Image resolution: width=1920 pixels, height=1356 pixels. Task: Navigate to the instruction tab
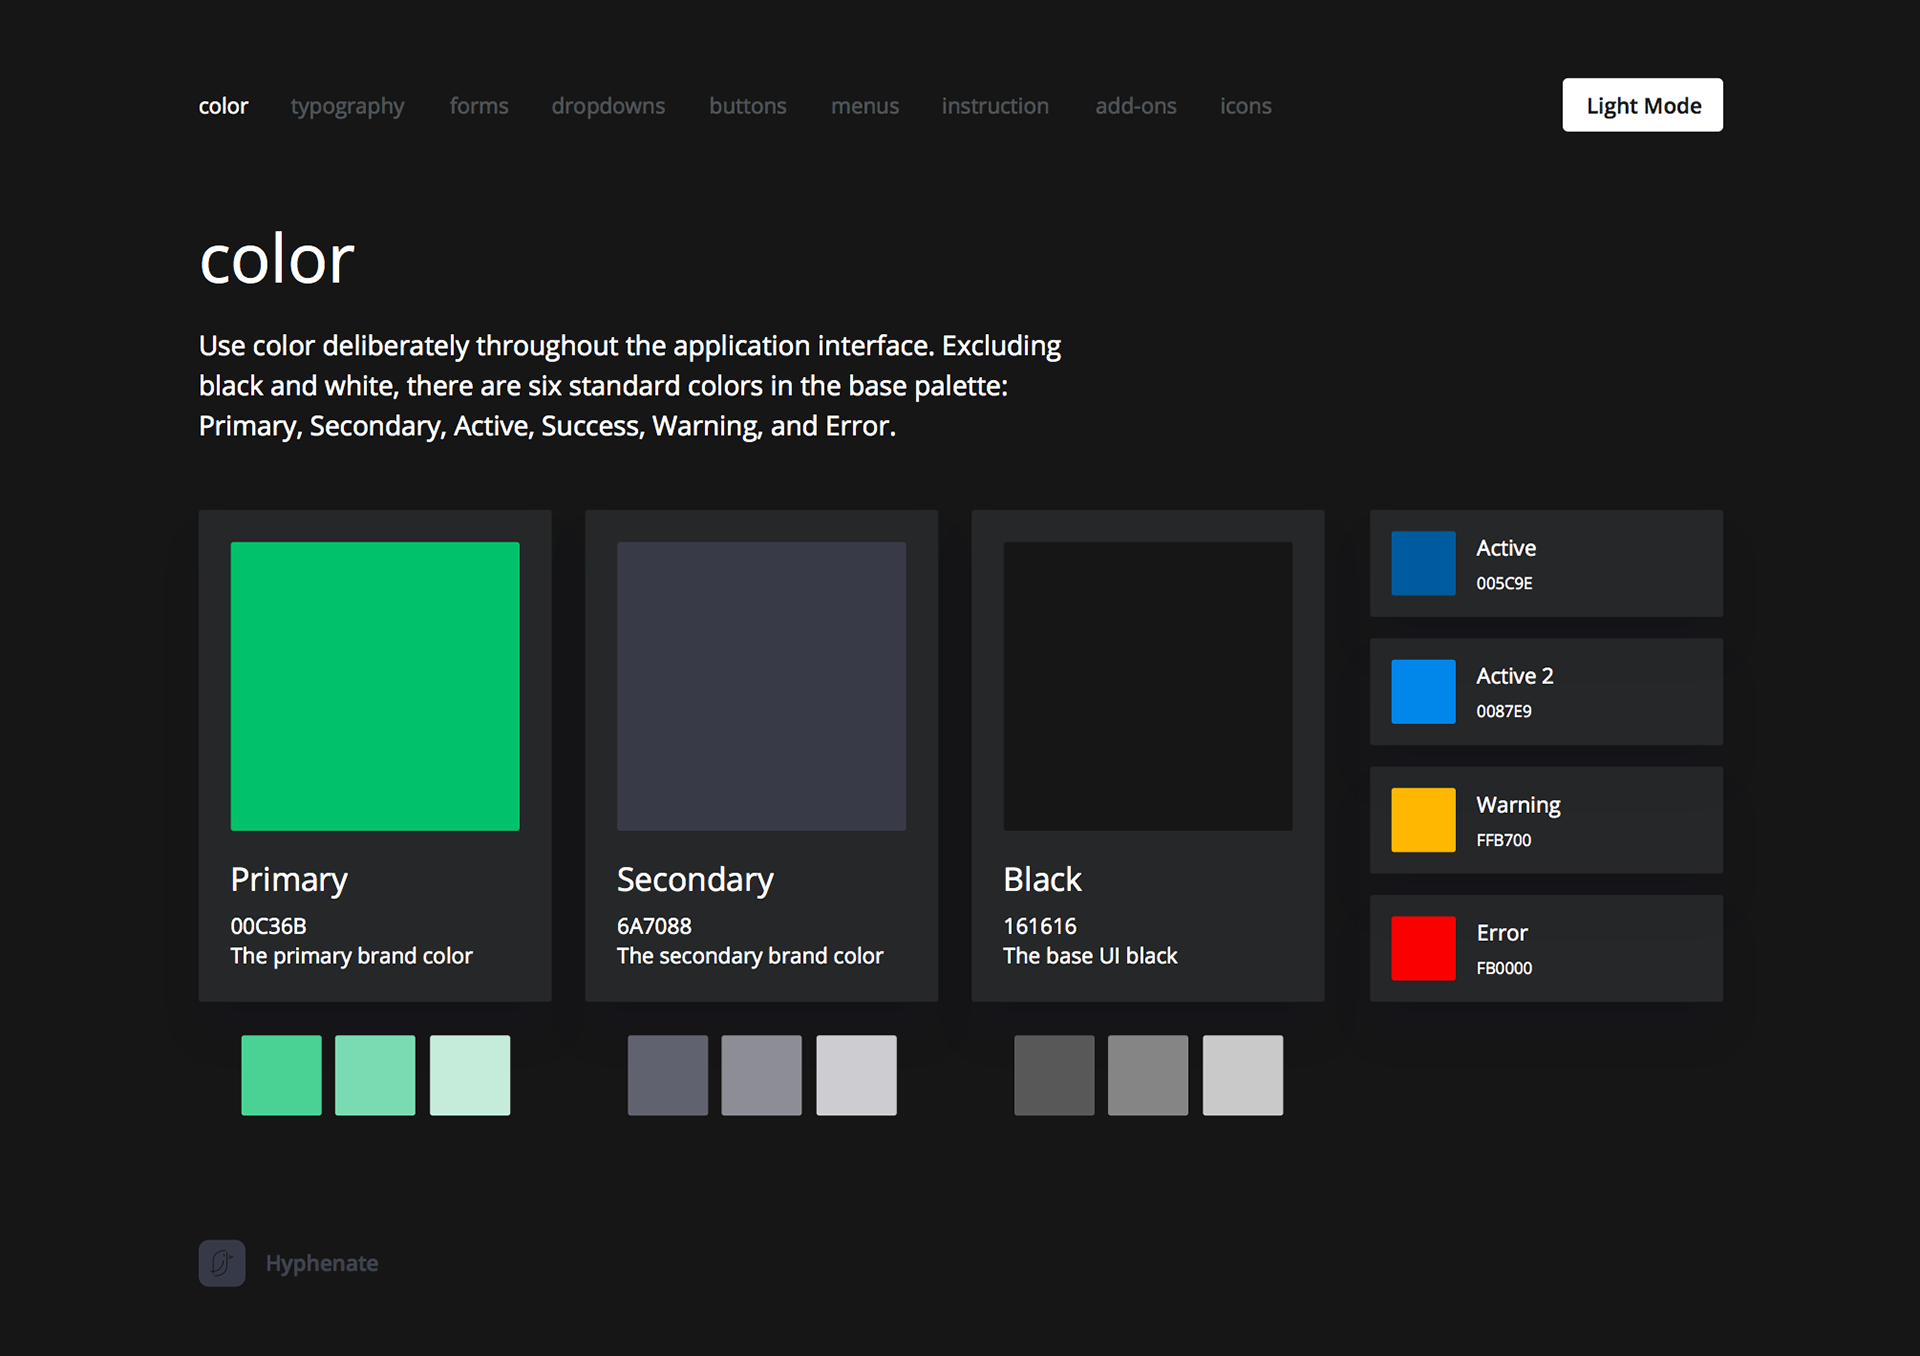(x=994, y=106)
